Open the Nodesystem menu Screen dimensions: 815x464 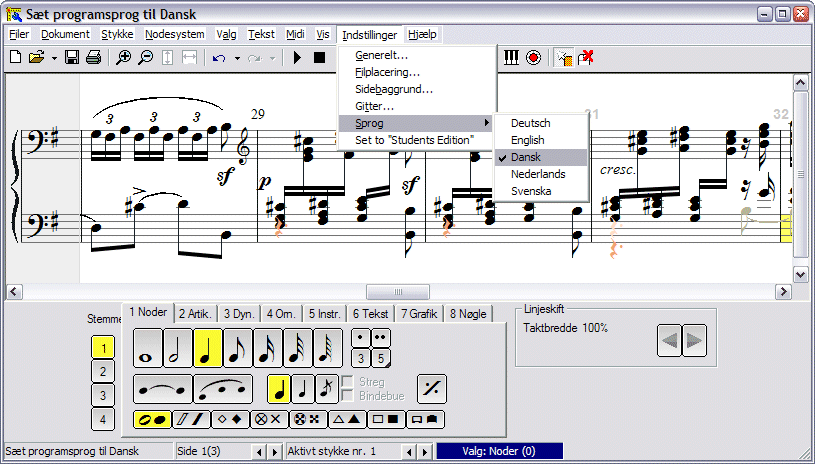pos(175,34)
